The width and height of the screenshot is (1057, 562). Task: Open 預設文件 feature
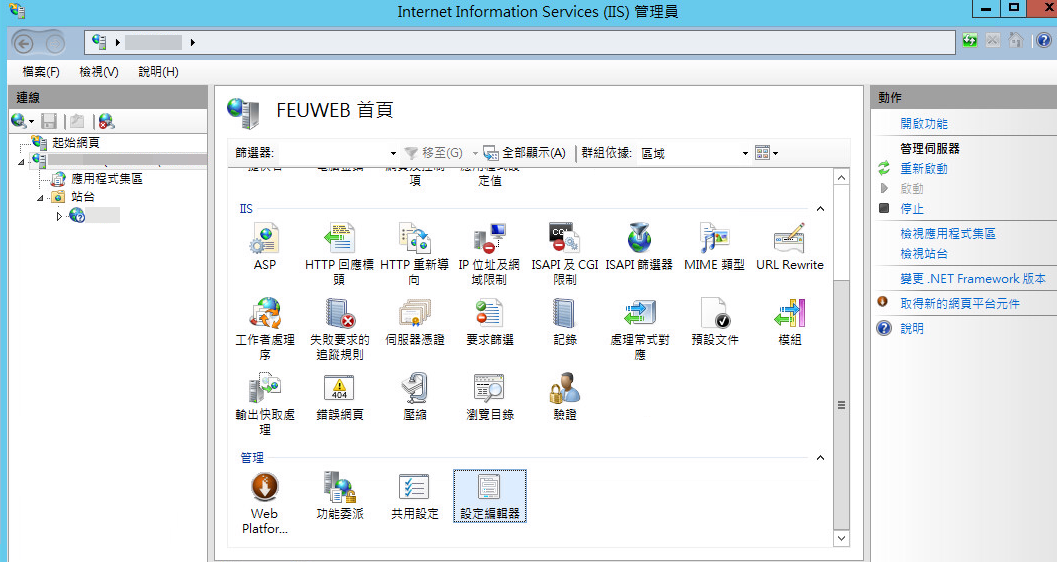coord(715,321)
